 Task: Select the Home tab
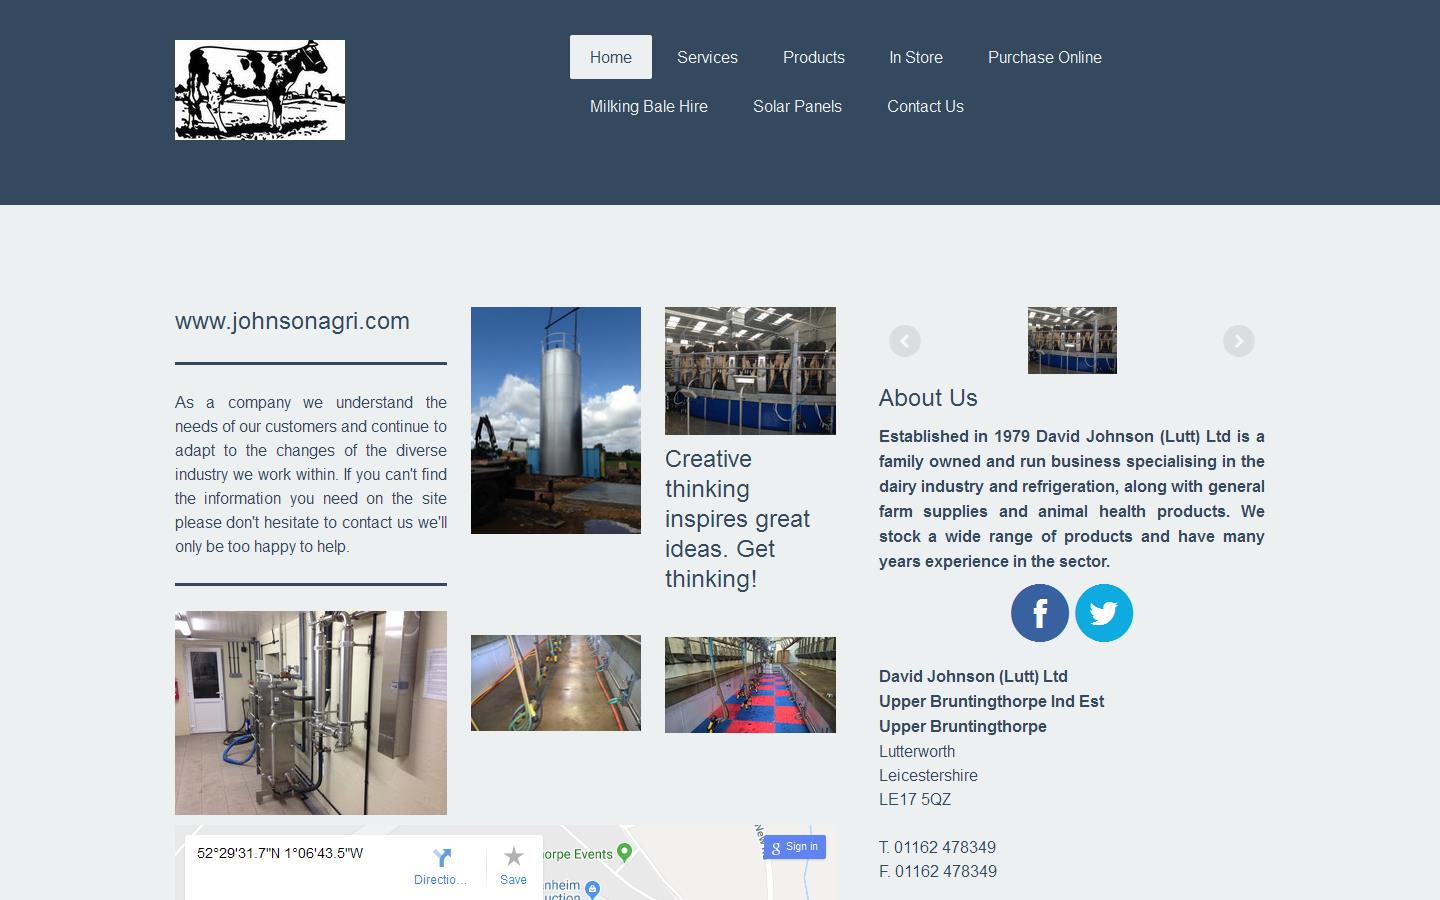click(x=610, y=57)
